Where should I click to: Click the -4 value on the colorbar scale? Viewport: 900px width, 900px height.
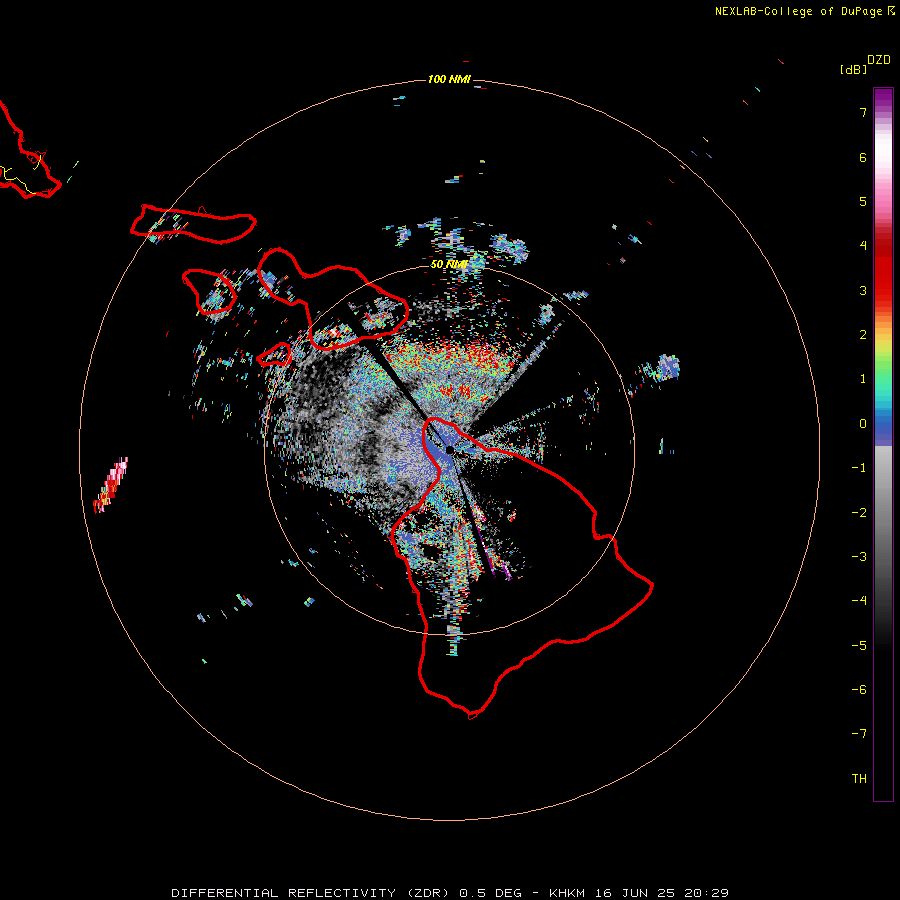click(x=859, y=601)
